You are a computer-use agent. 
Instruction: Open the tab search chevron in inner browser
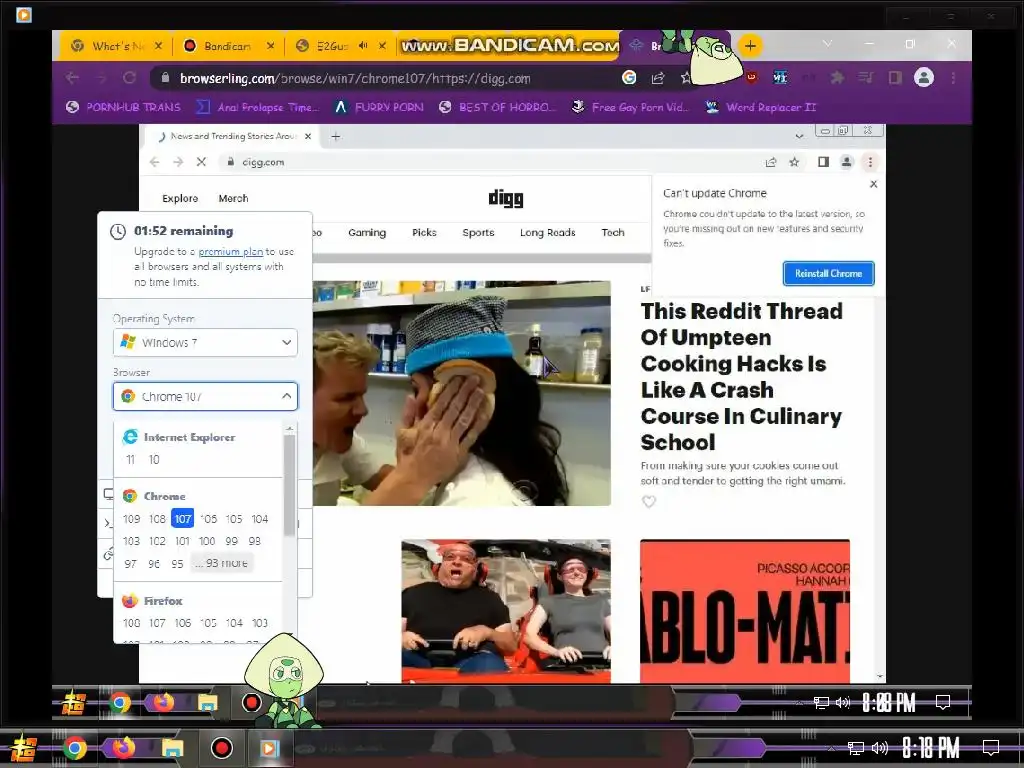click(x=799, y=136)
